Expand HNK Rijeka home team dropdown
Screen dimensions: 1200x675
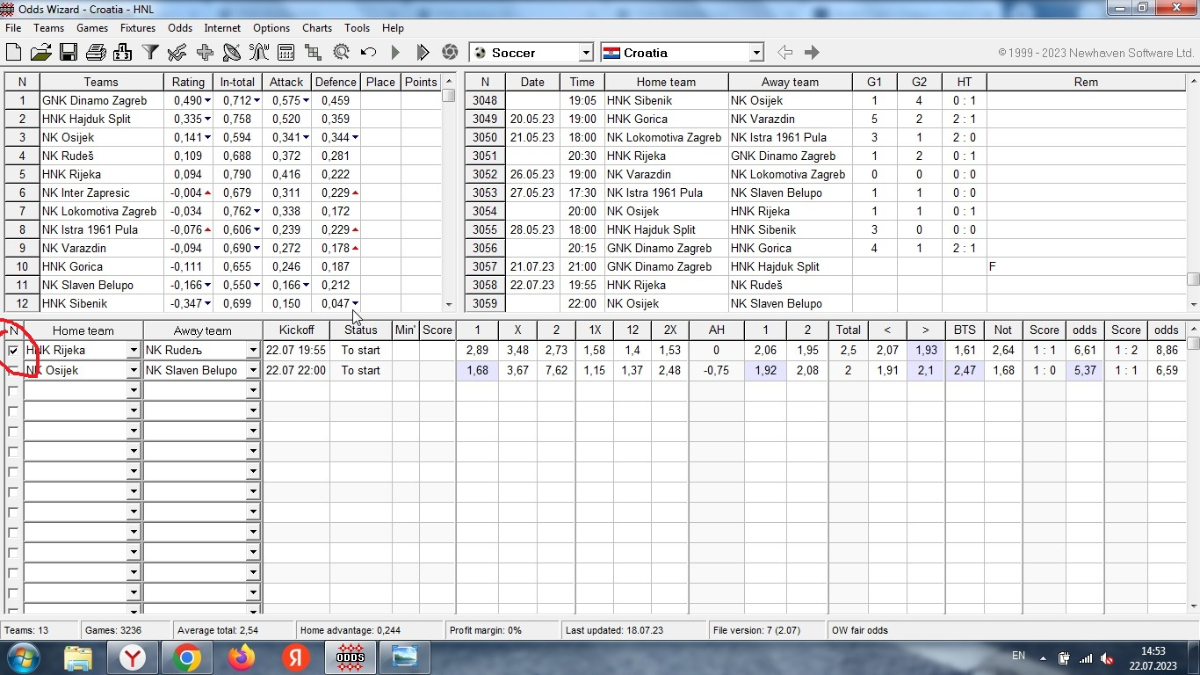point(133,351)
